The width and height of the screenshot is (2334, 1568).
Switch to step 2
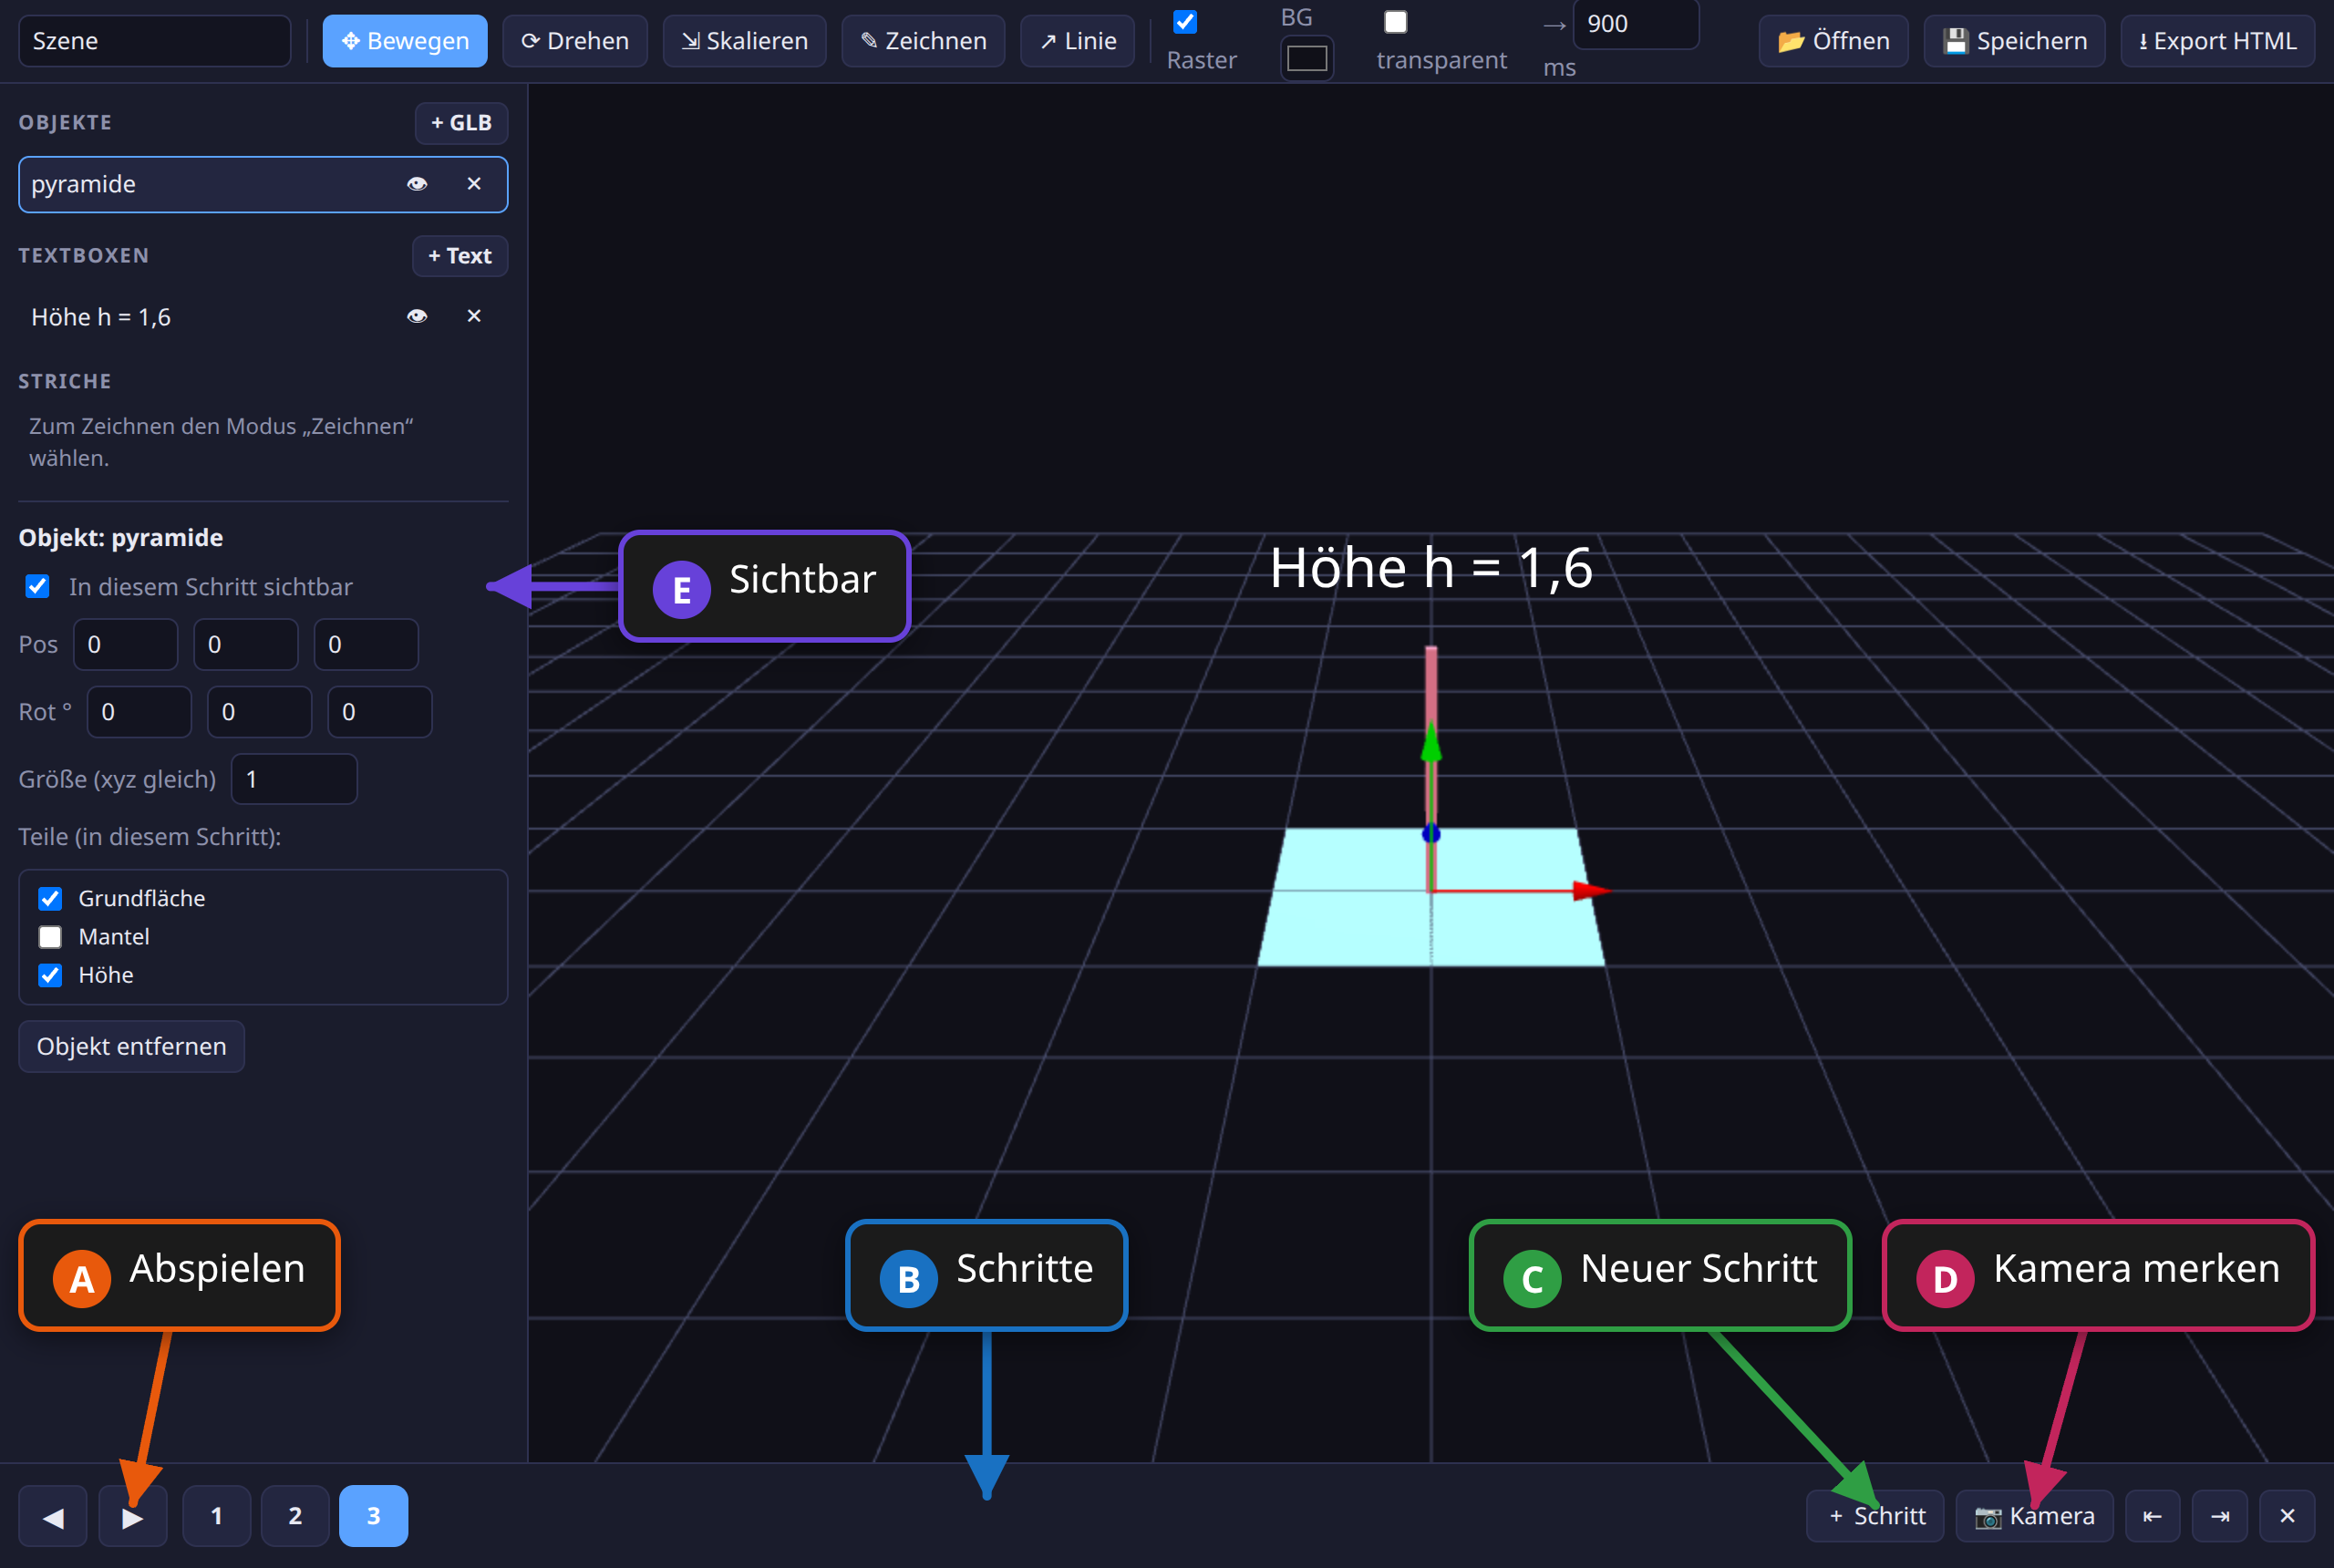click(x=295, y=1516)
